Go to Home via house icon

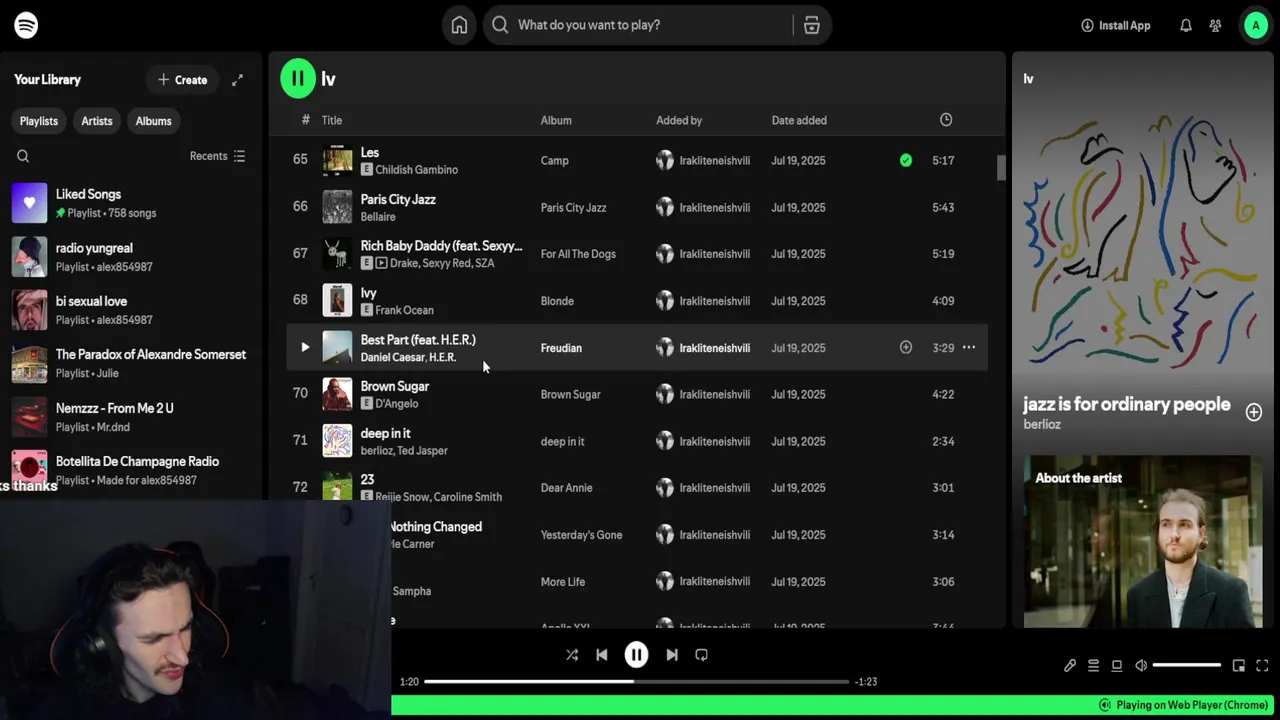[459, 25]
